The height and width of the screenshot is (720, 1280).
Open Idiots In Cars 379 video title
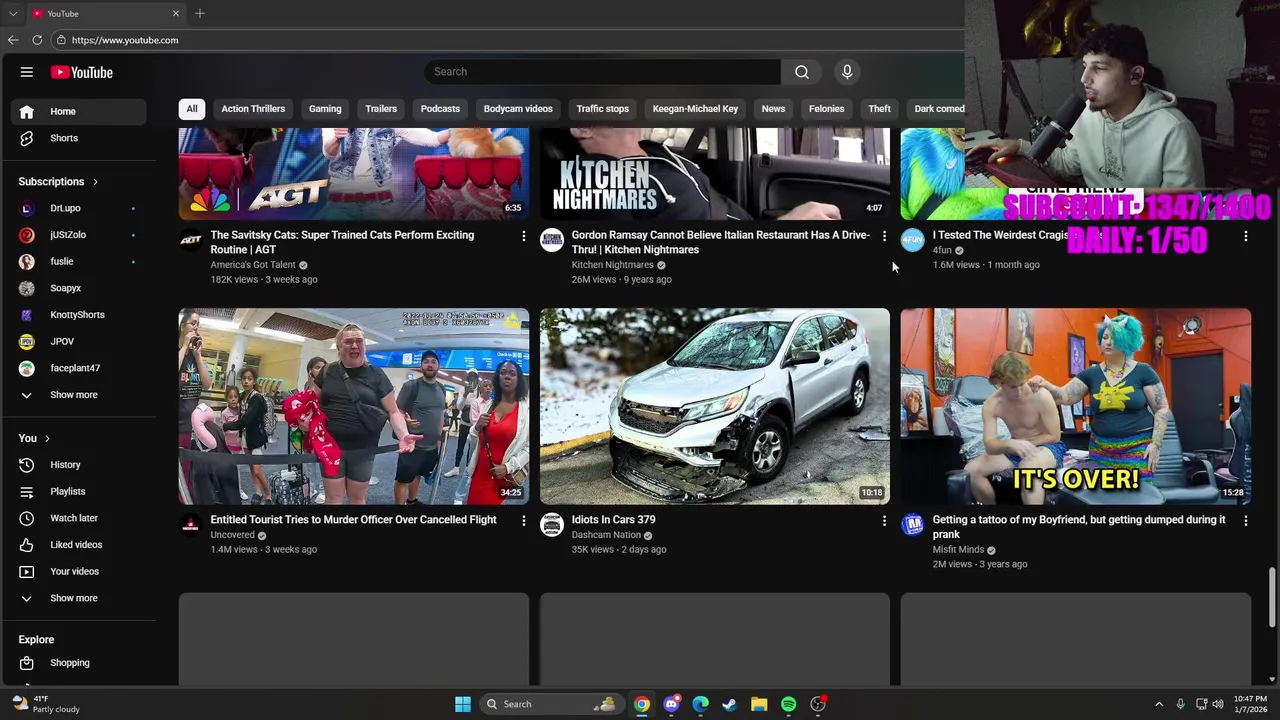click(613, 520)
